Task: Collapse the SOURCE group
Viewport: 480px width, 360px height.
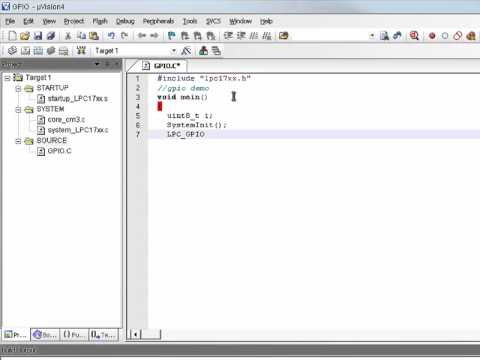Action: click(18, 141)
